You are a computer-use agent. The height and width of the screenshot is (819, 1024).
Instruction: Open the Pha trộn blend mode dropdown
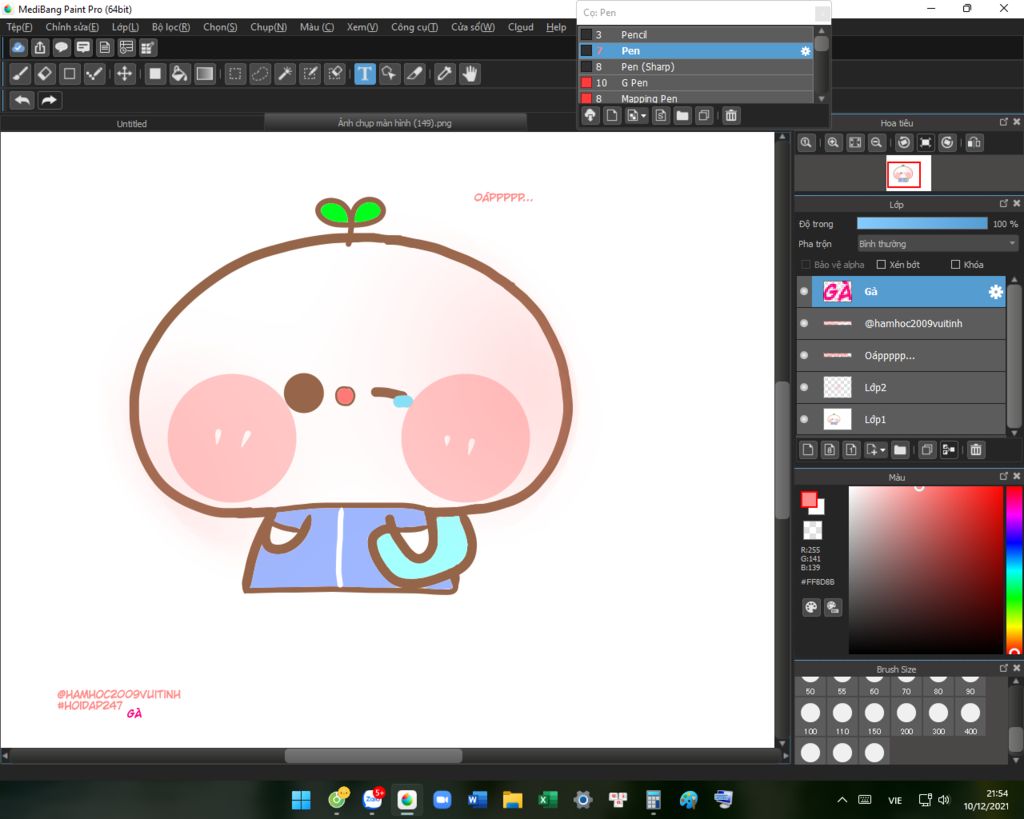tap(937, 244)
